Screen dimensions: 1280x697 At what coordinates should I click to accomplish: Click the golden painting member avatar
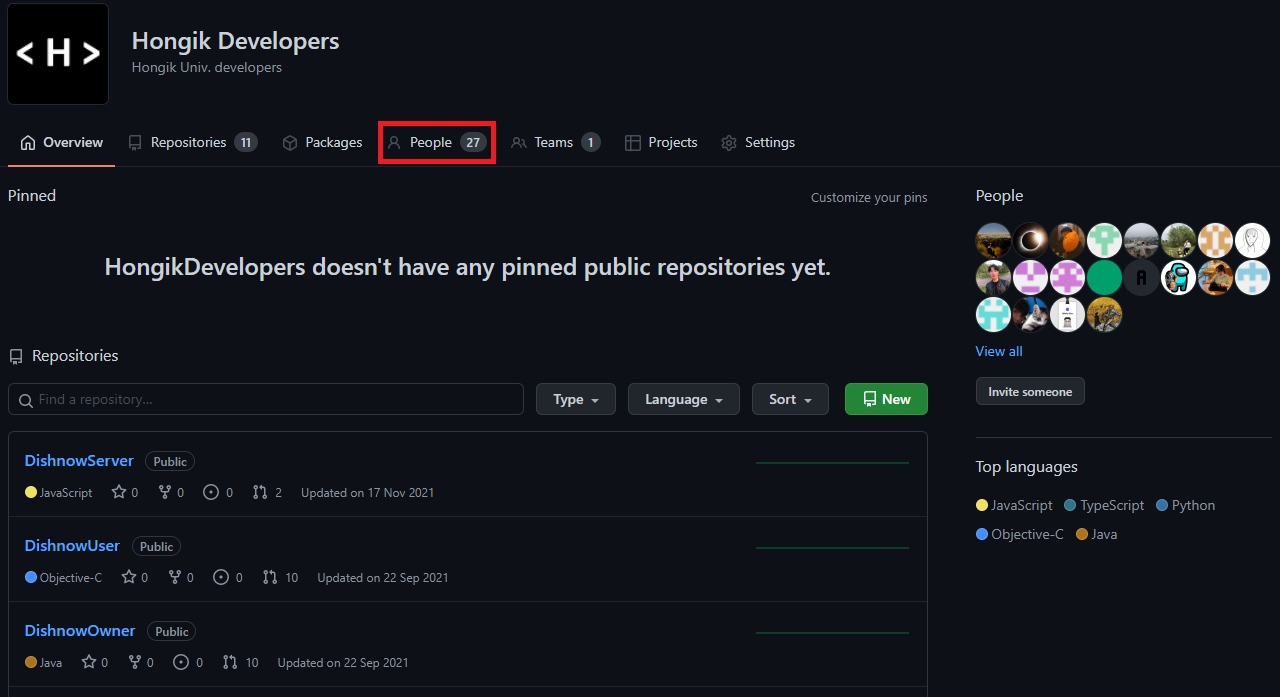[x=1104, y=314]
